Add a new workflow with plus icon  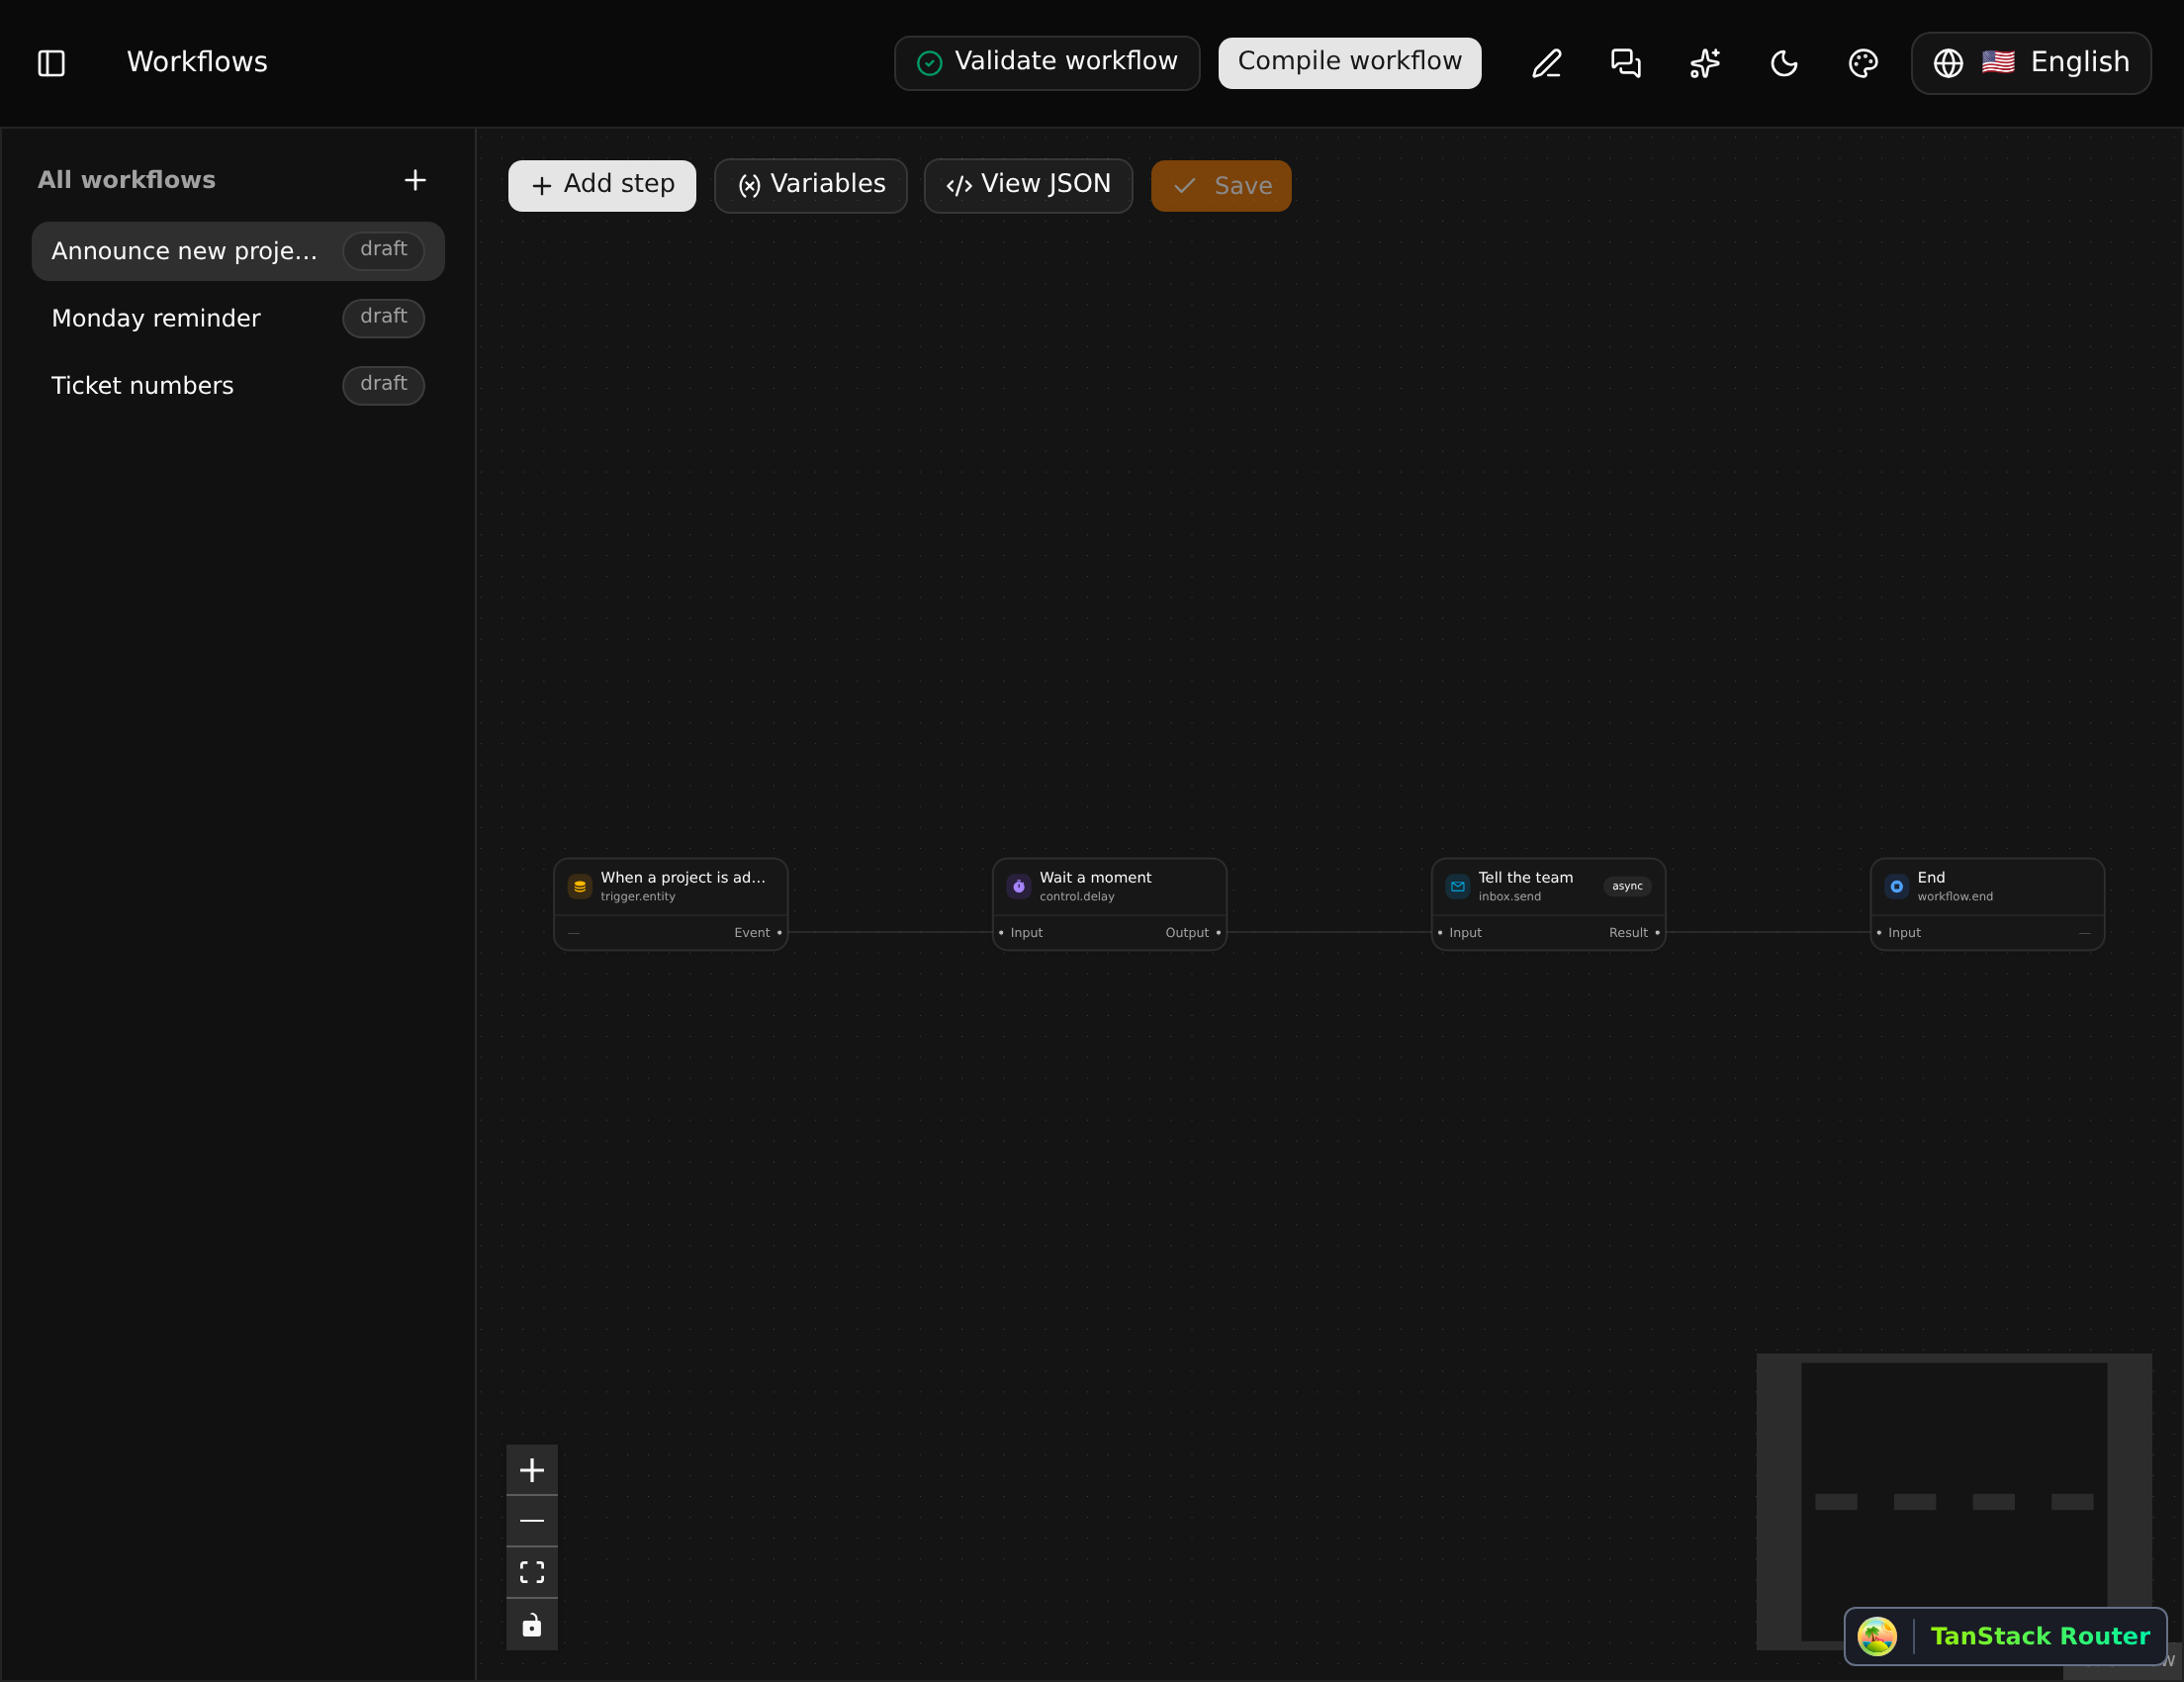(x=415, y=180)
